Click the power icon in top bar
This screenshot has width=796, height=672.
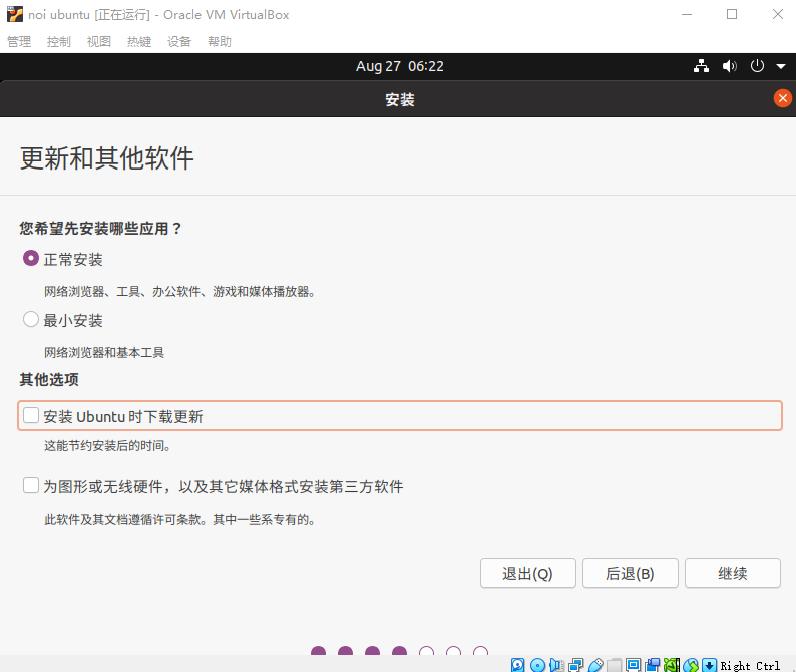(757, 66)
